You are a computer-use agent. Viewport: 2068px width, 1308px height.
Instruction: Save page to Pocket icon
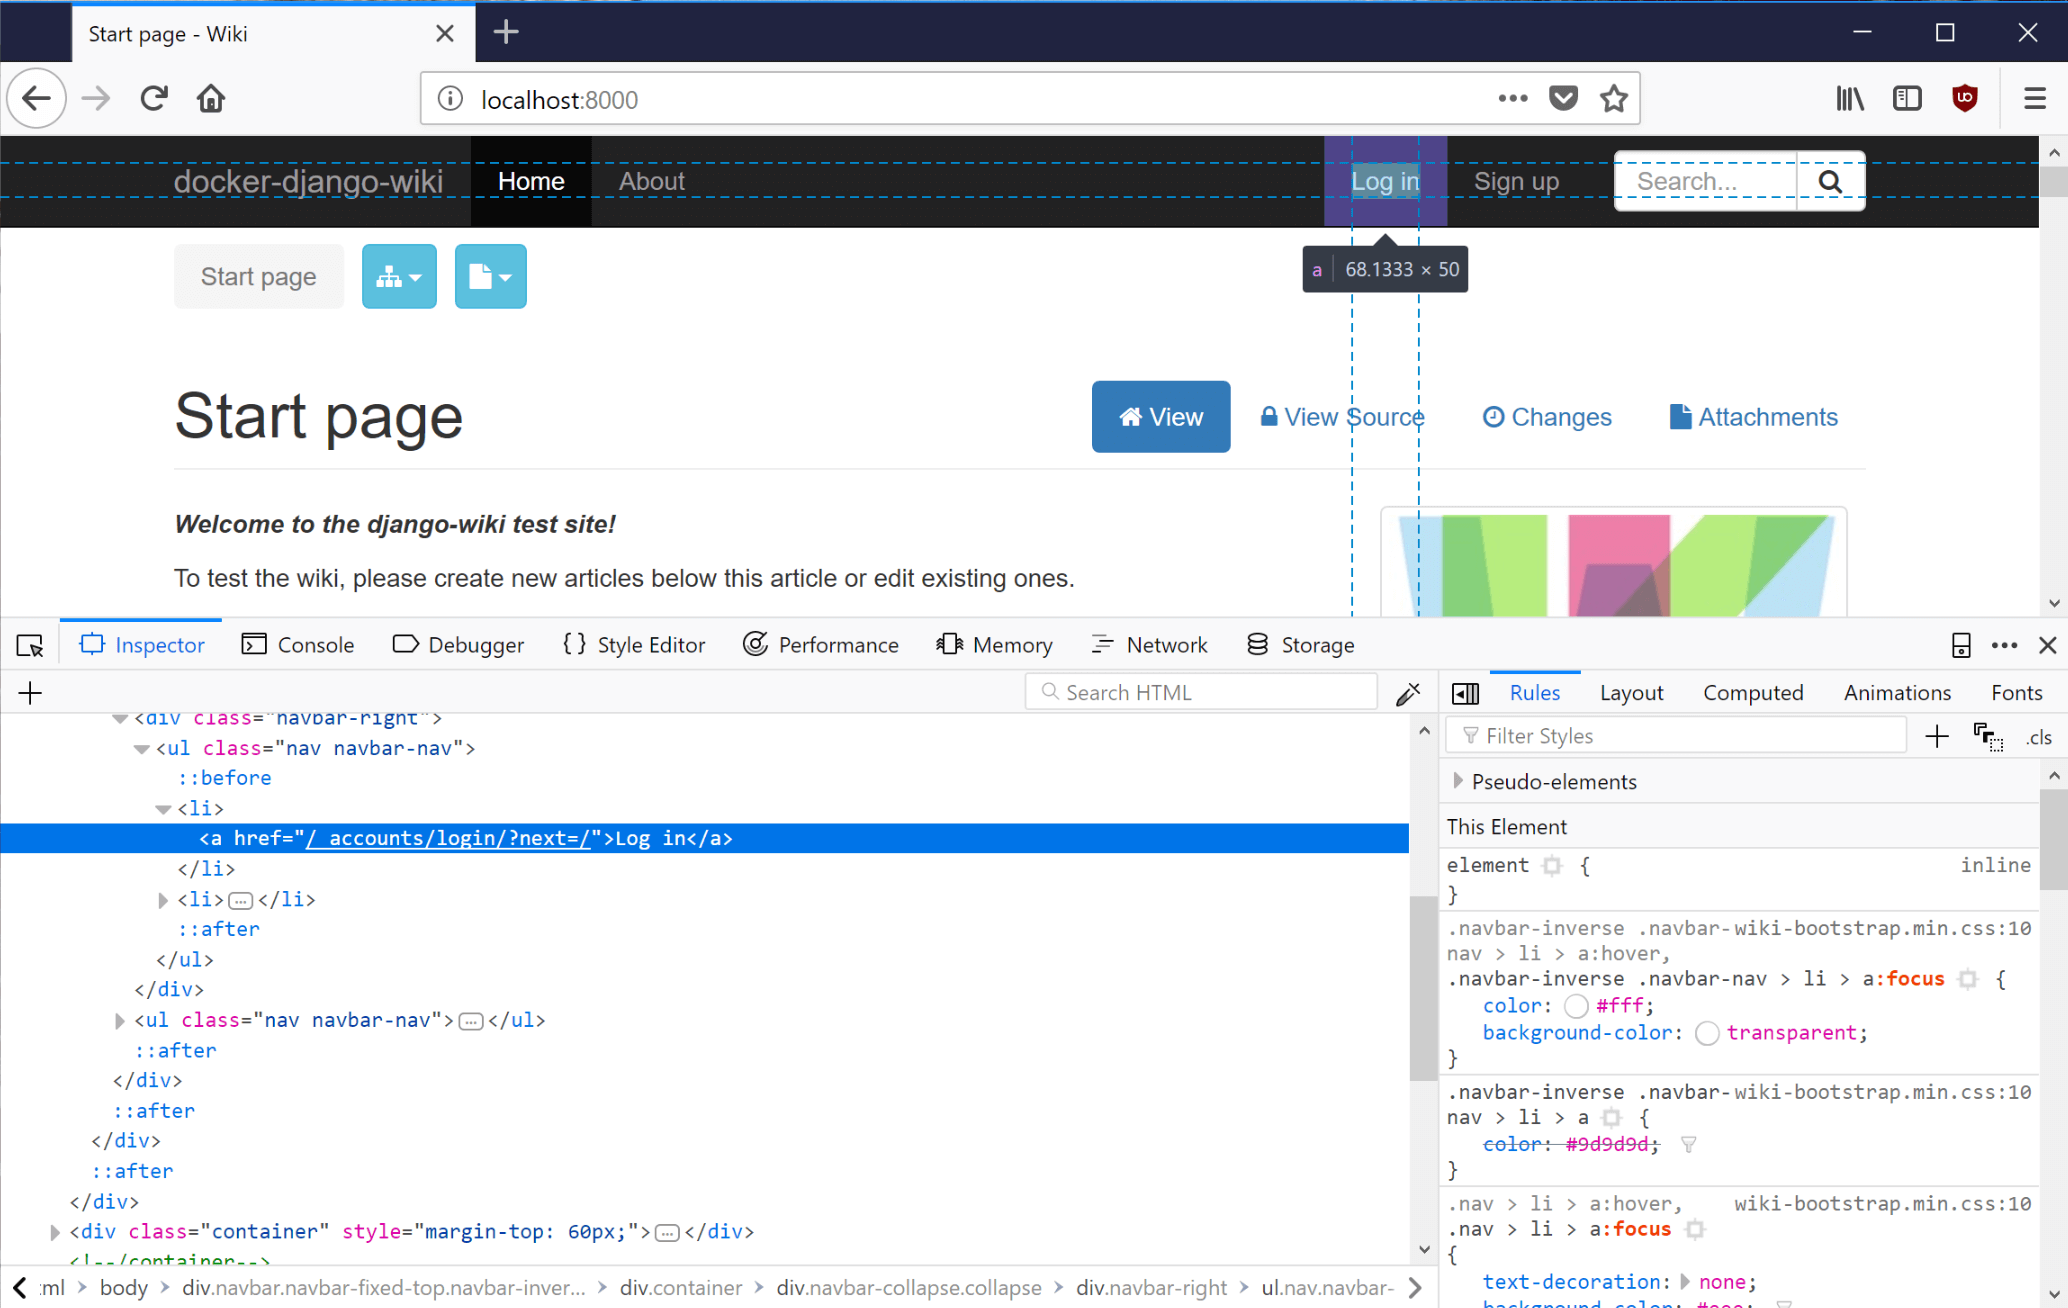[1563, 99]
